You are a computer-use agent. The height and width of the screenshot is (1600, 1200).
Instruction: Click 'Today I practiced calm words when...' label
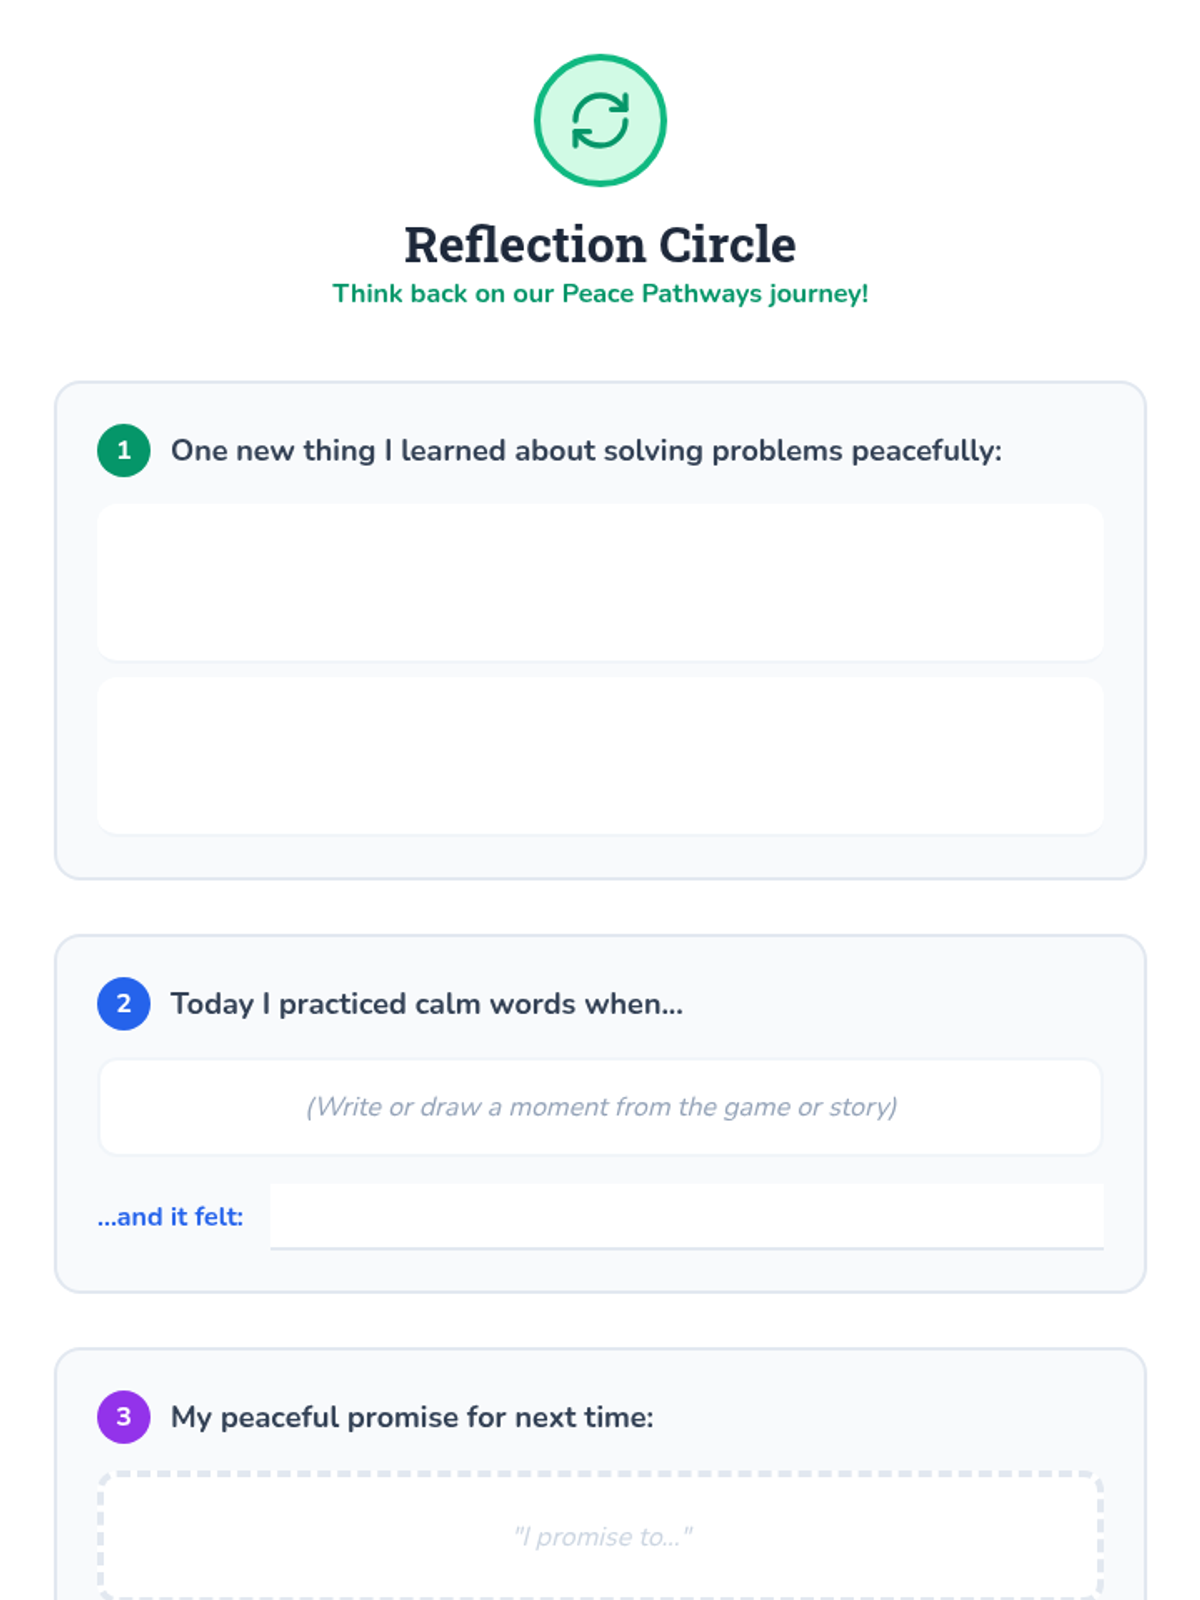coord(427,1004)
